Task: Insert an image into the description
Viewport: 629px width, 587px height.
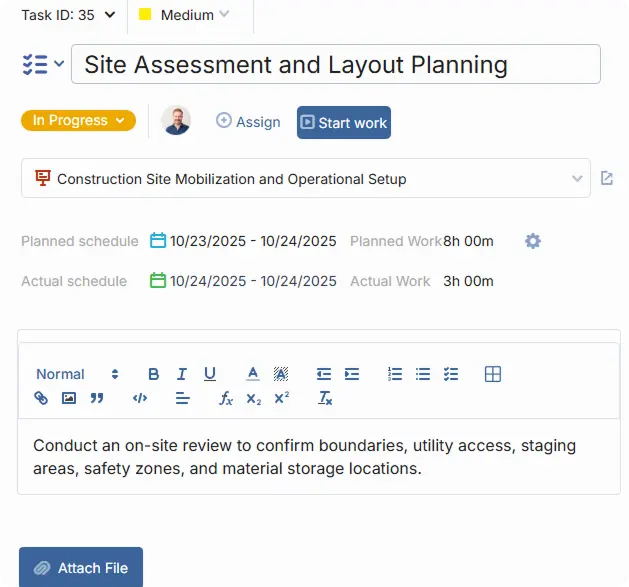Action: point(69,398)
